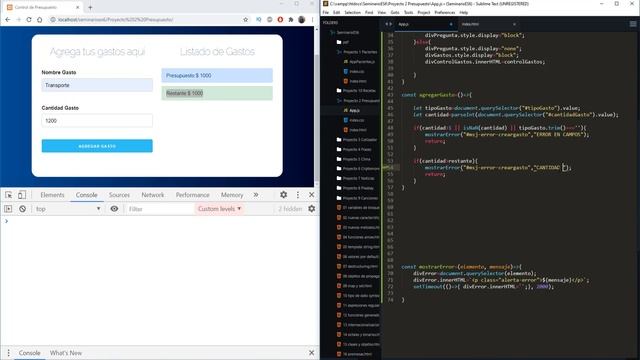
Task: Go to previous tab arrow in Sublime
Action: pos(387,24)
